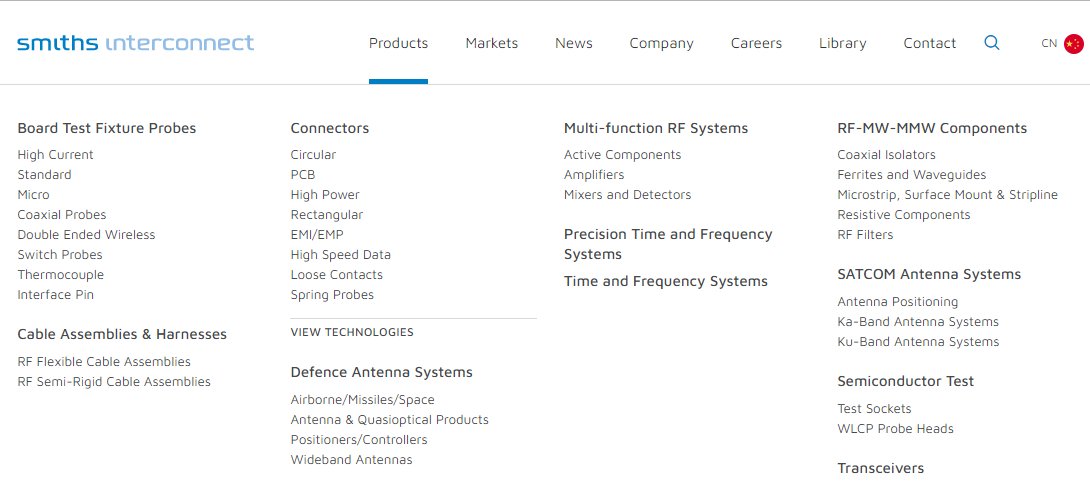Select Microstrip, Surface Mount & Stripline
1090x503 pixels.
947,195
